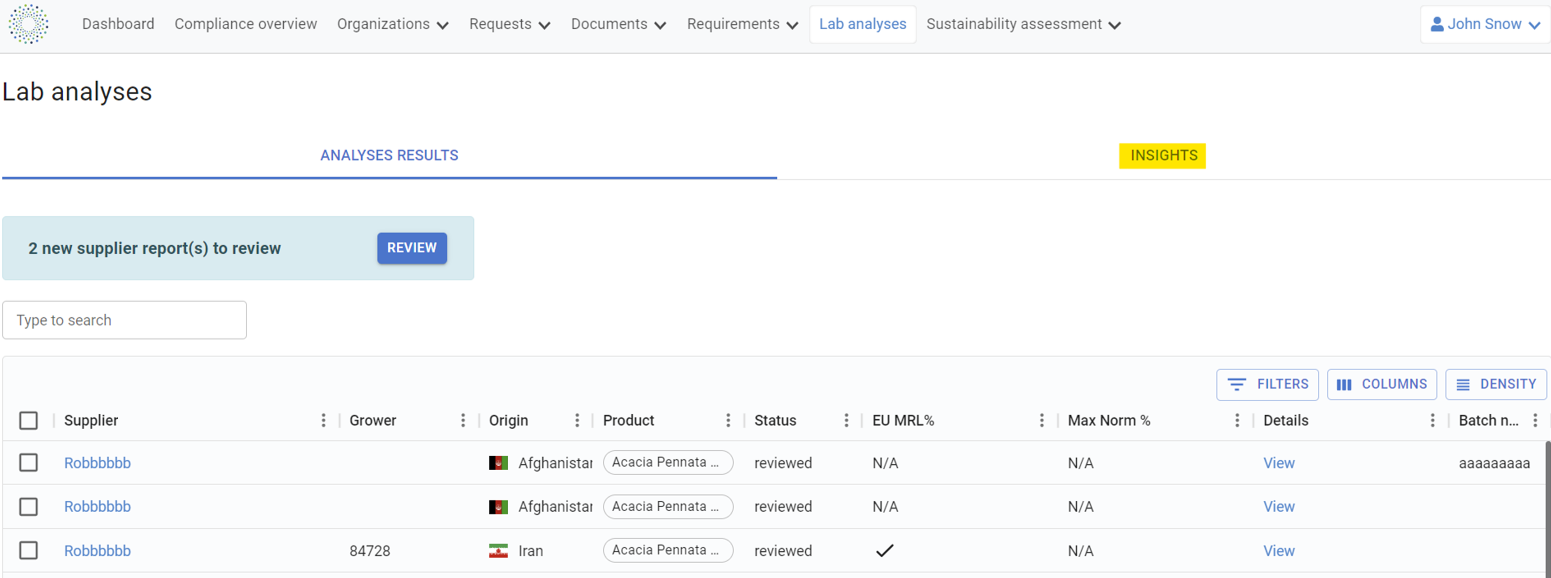Click the EU MRL% checkmark in Iran row
Viewport: 1551px width, 578px height.
coord(884,551)
